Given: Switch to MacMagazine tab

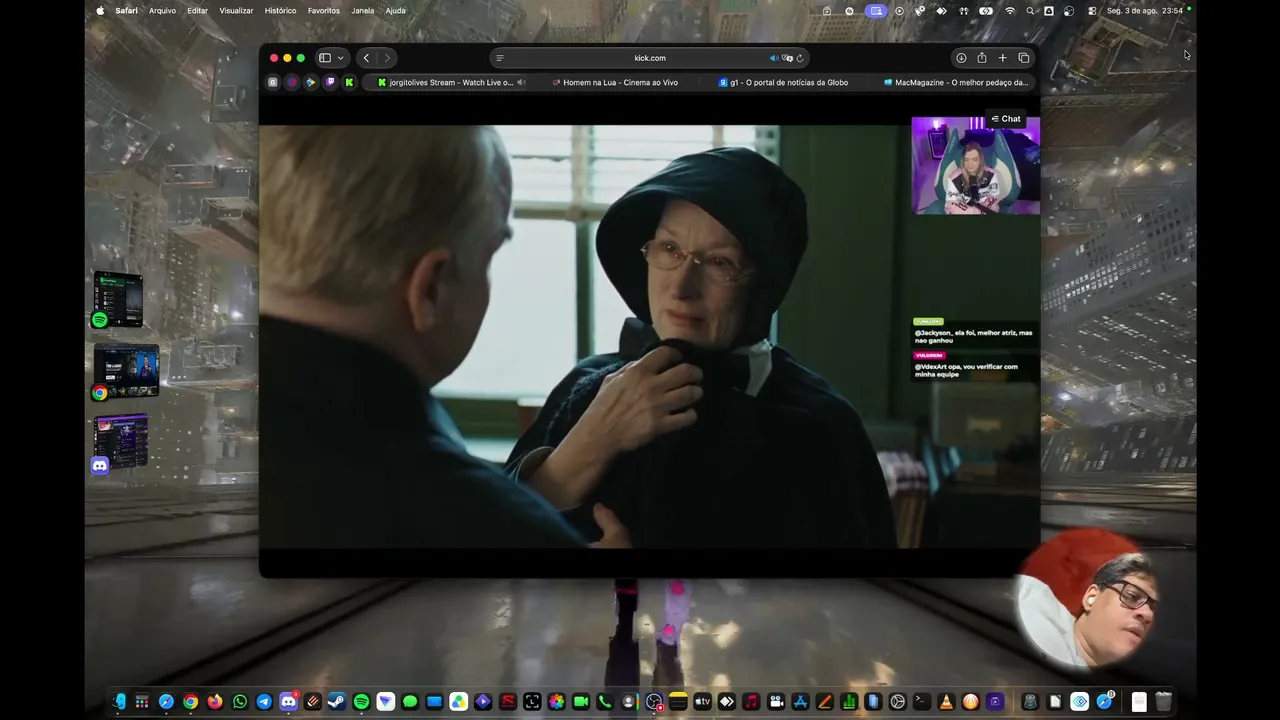Looking at the screenshot, I should [x=956, y=83].
